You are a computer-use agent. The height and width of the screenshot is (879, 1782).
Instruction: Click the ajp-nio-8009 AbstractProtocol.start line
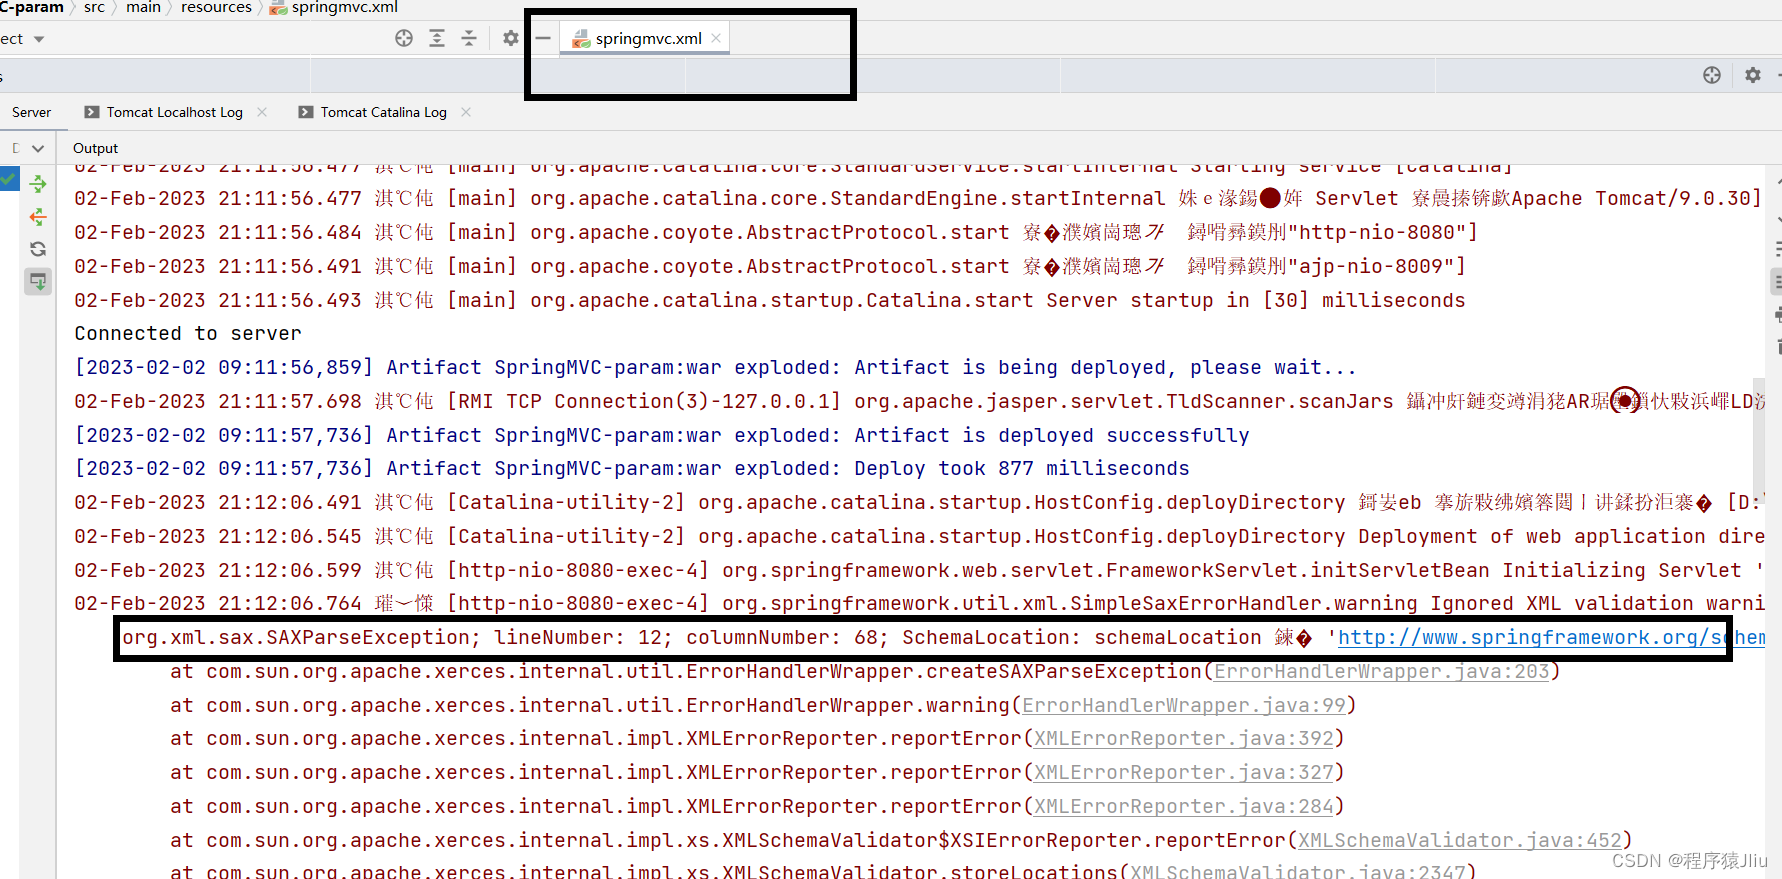pos(769,266)
